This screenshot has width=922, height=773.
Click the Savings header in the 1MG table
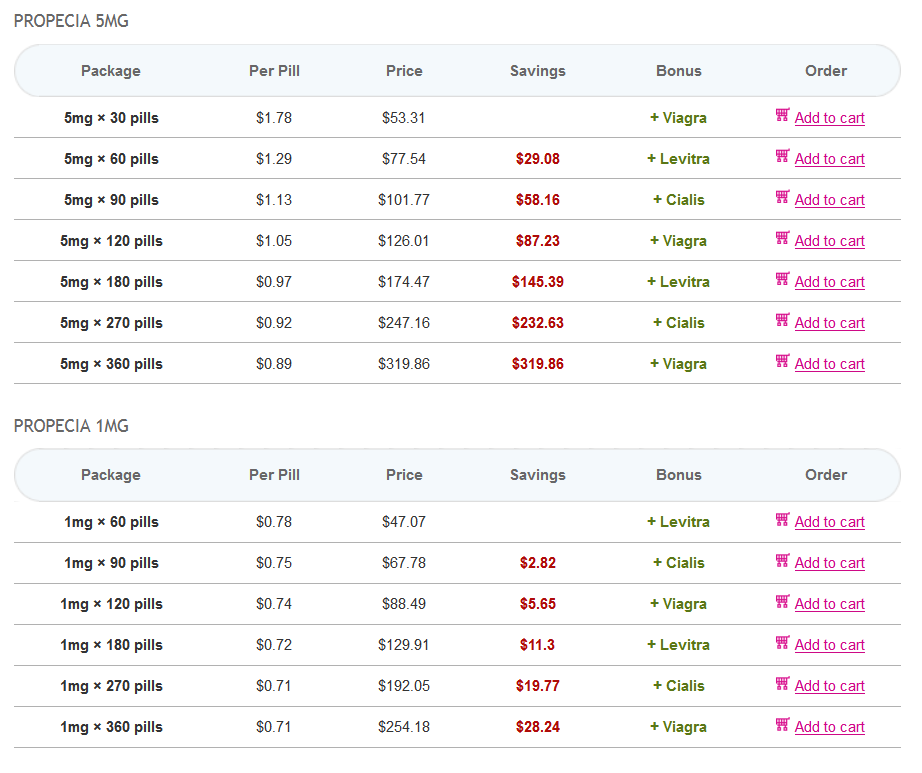click(x=537, y=475)
